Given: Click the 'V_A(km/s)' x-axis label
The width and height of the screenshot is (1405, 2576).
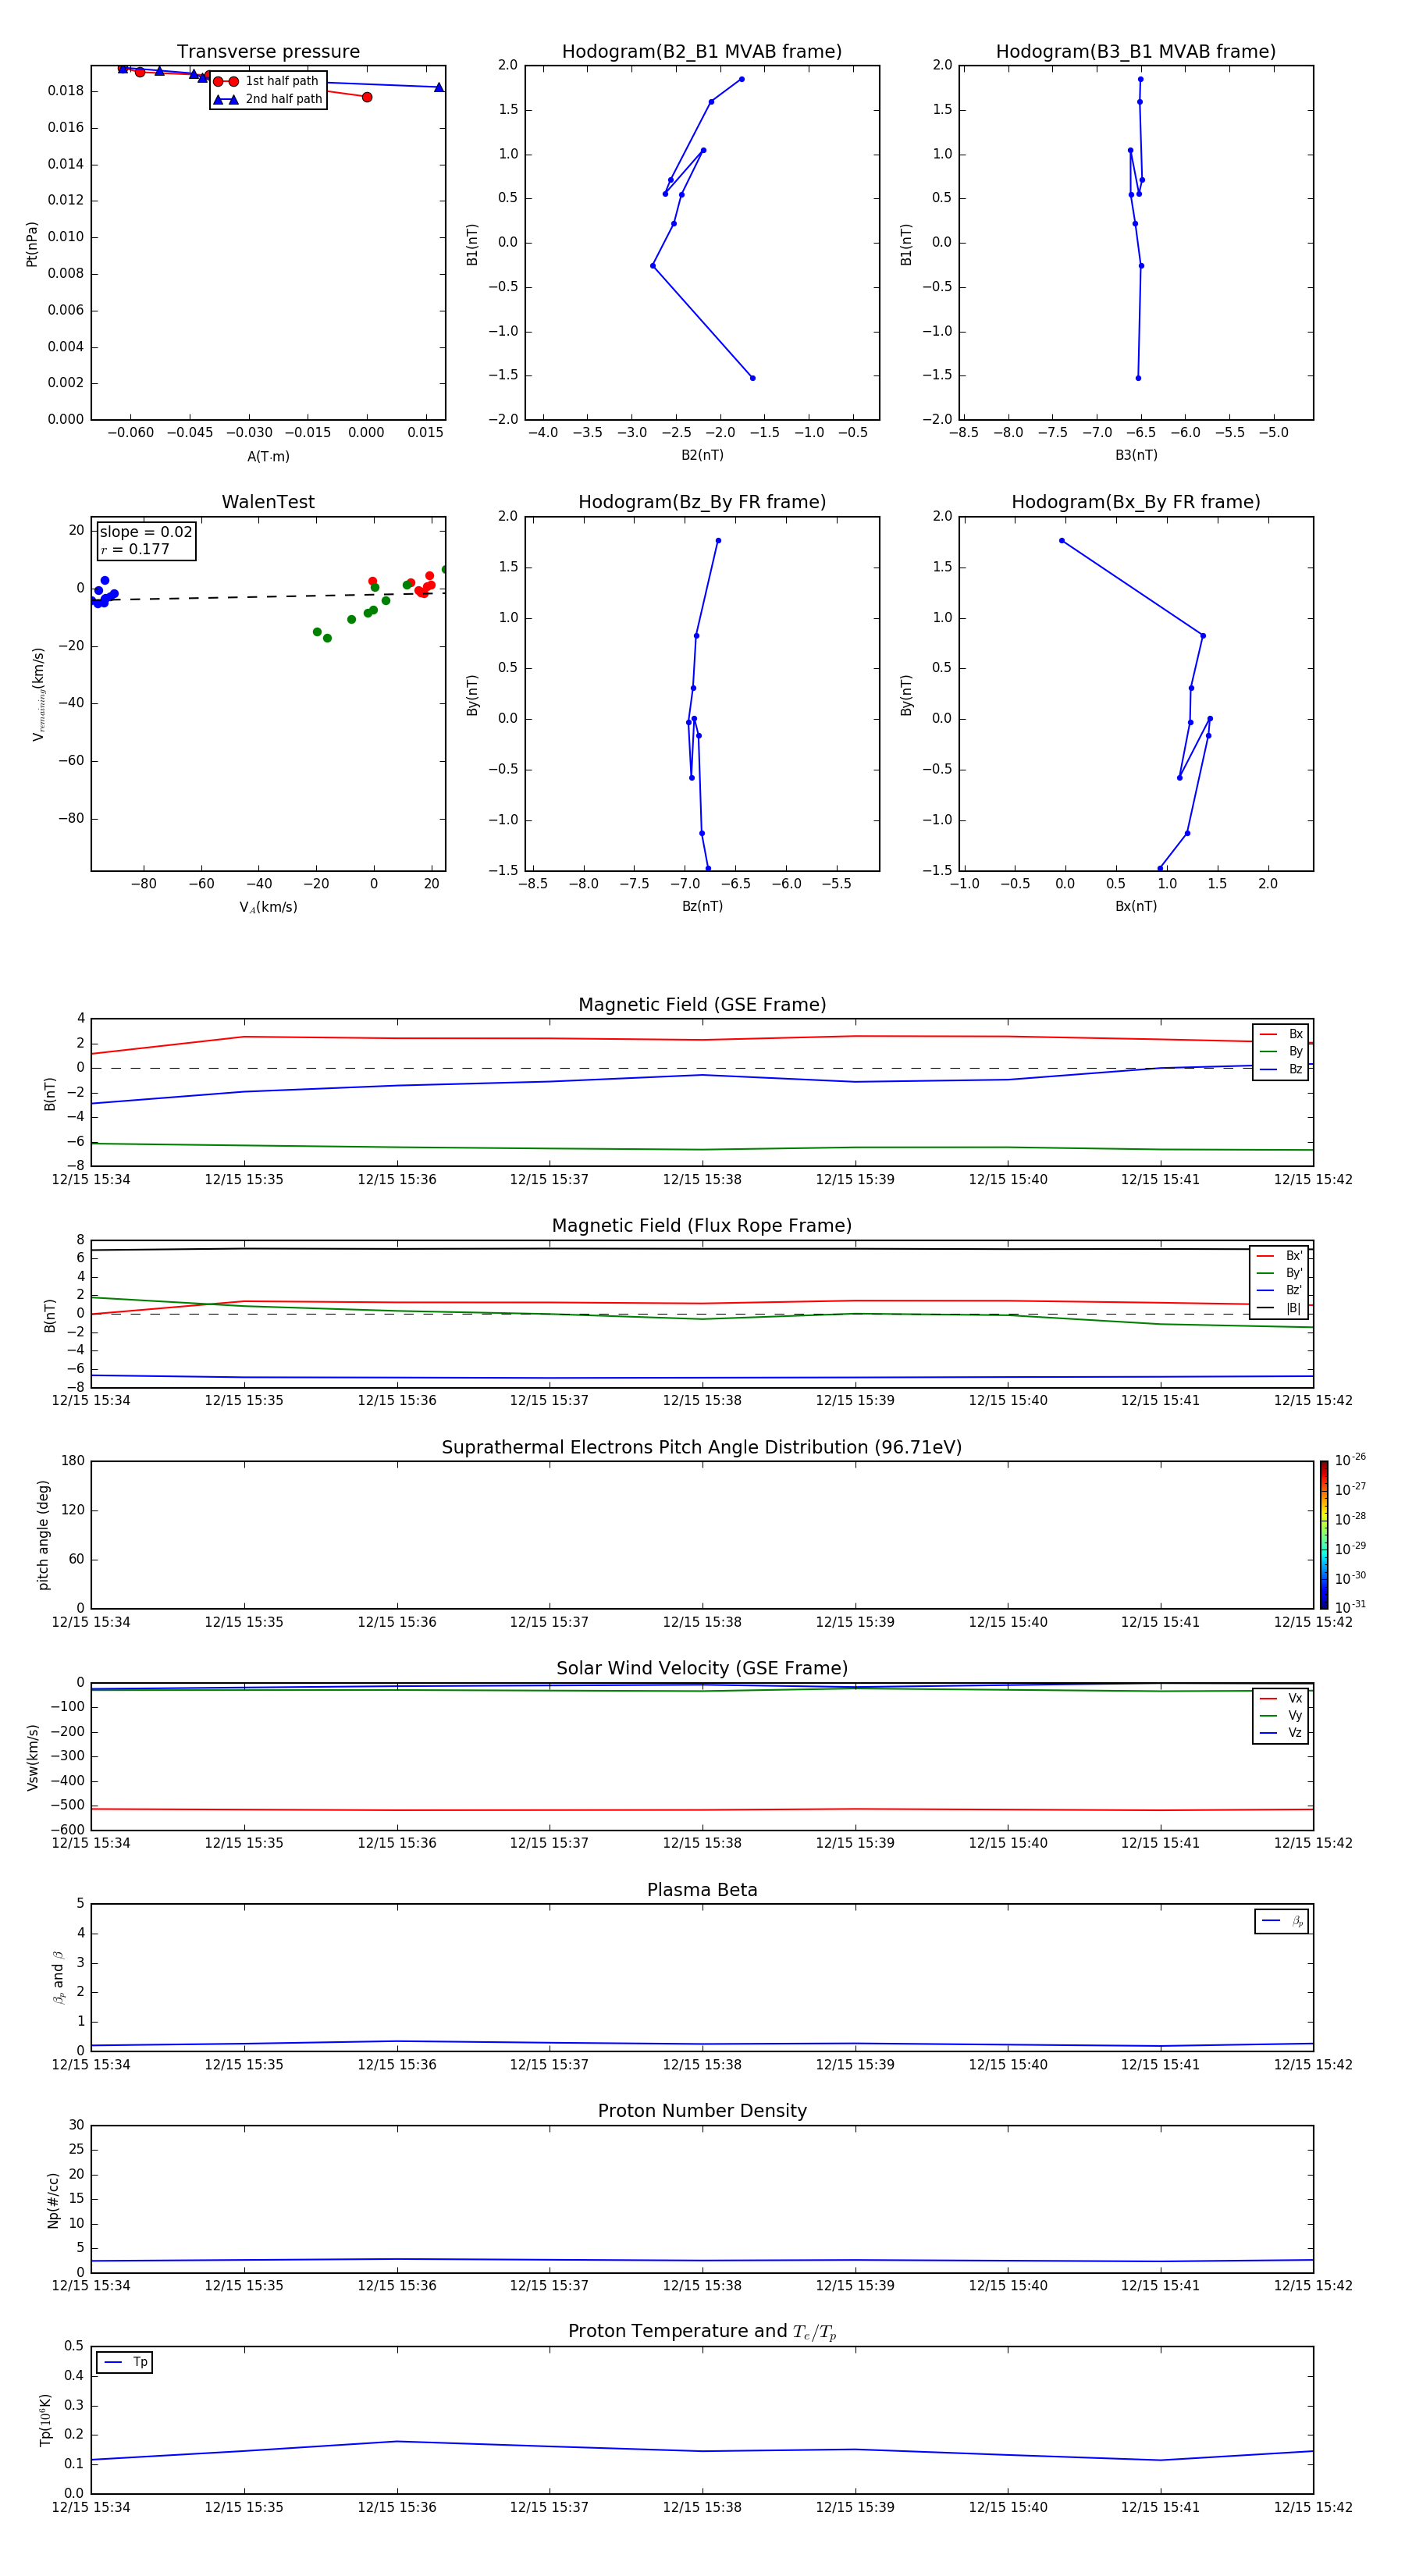Looking at the screenshot, I should 268,907.
